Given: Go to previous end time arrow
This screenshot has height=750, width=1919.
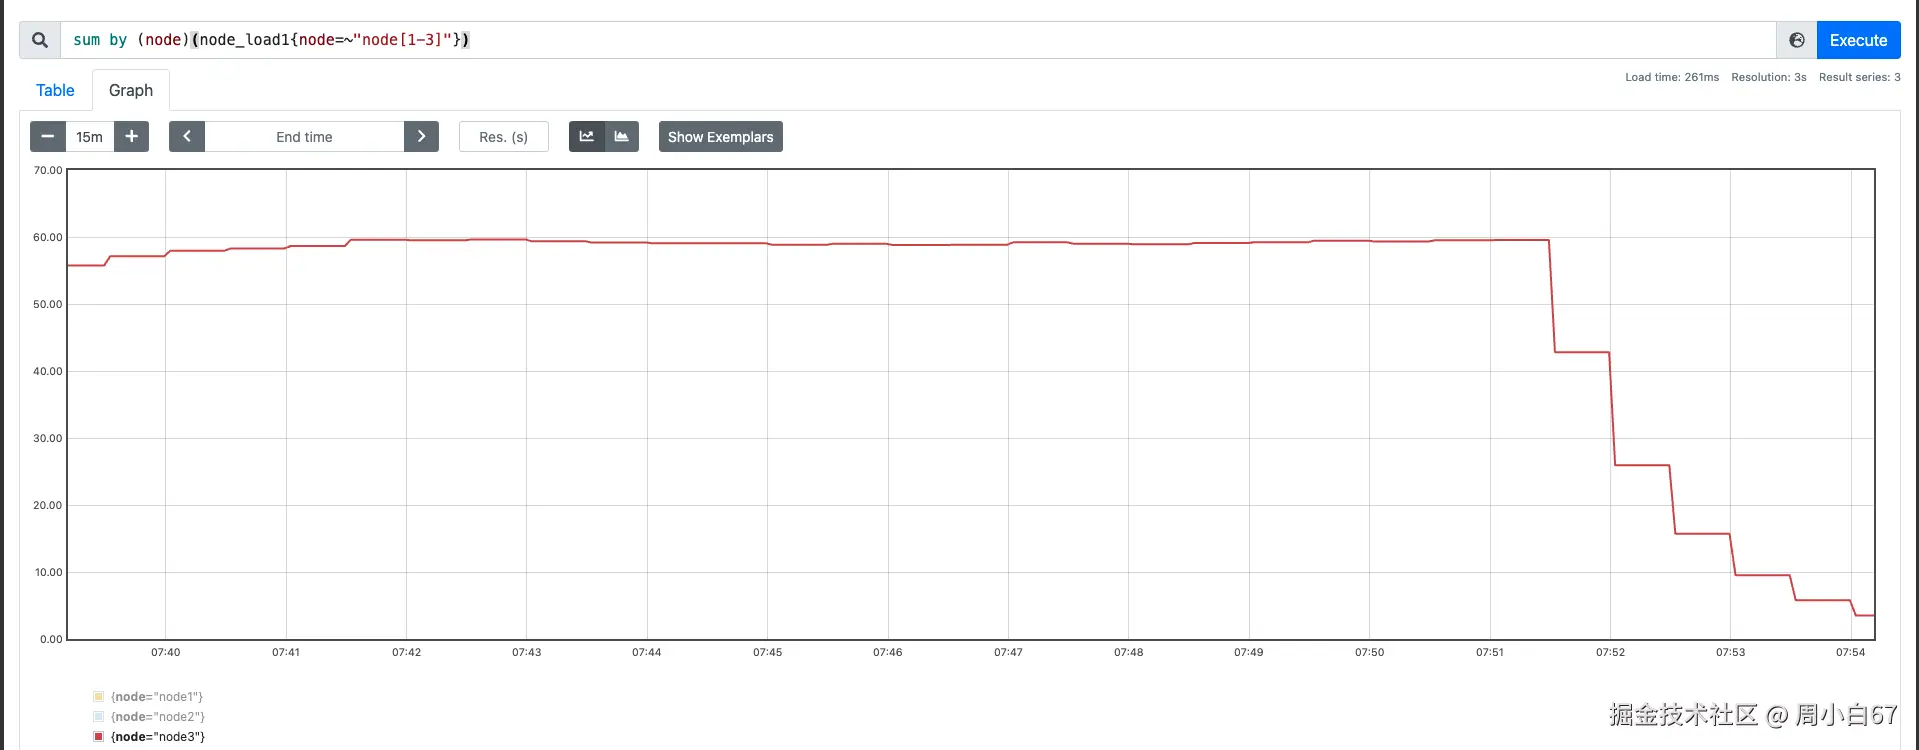Looking at the screenshot, I should pos(187,137).
